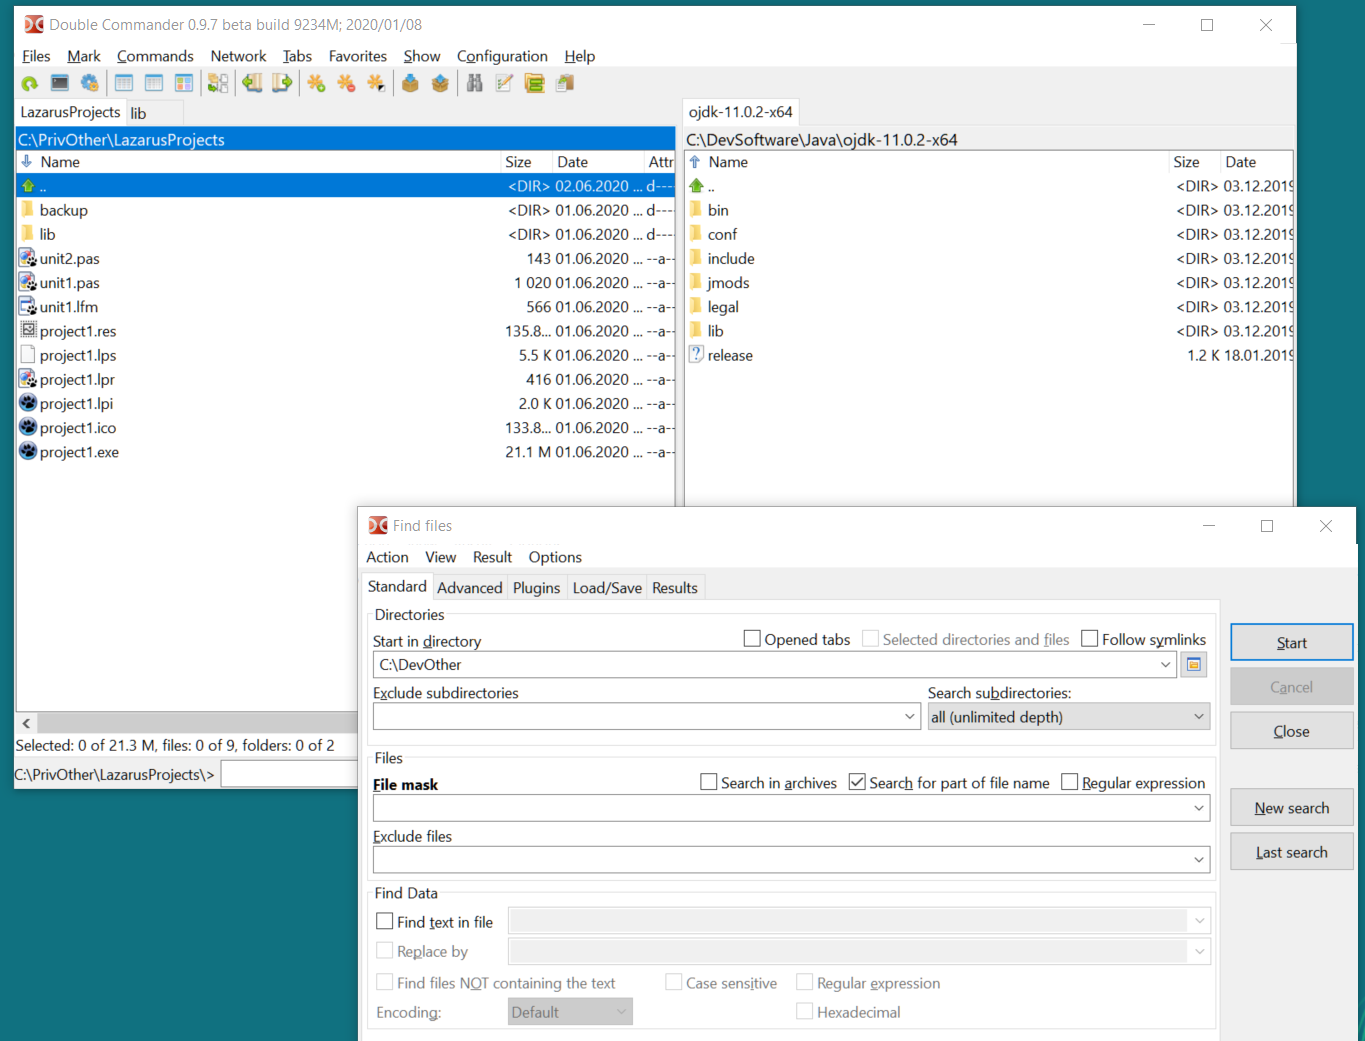This screenshot has width=1365, height=1041.
Task: Open the terminal window toolbar icon
Action: [x=60, y=84]
